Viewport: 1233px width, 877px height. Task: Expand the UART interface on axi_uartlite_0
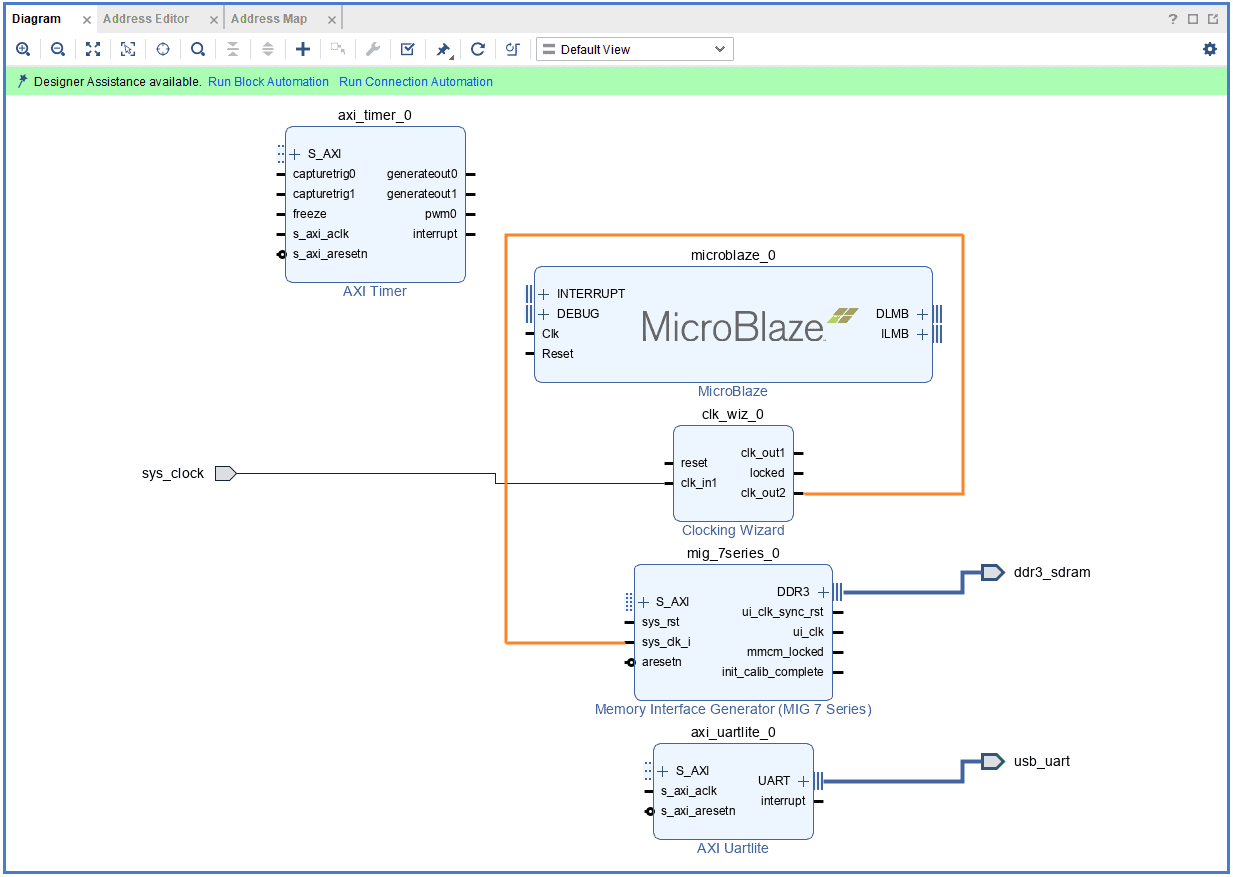point(803,781)
